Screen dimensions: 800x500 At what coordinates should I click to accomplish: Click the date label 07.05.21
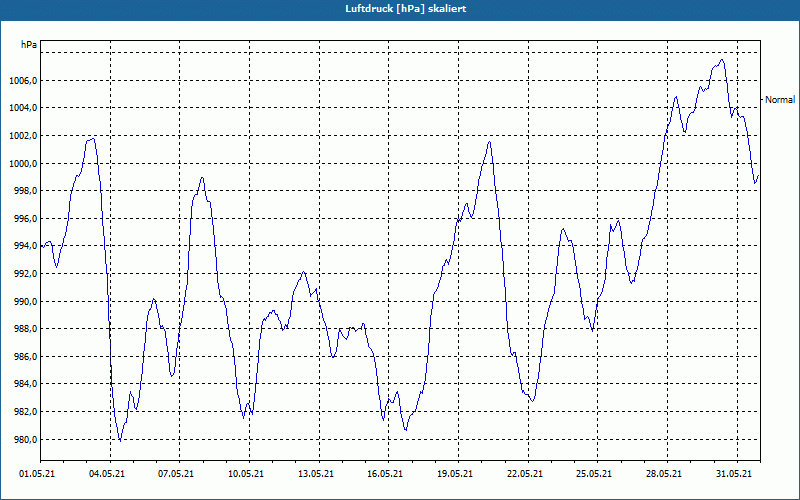(x=176, y=474)
